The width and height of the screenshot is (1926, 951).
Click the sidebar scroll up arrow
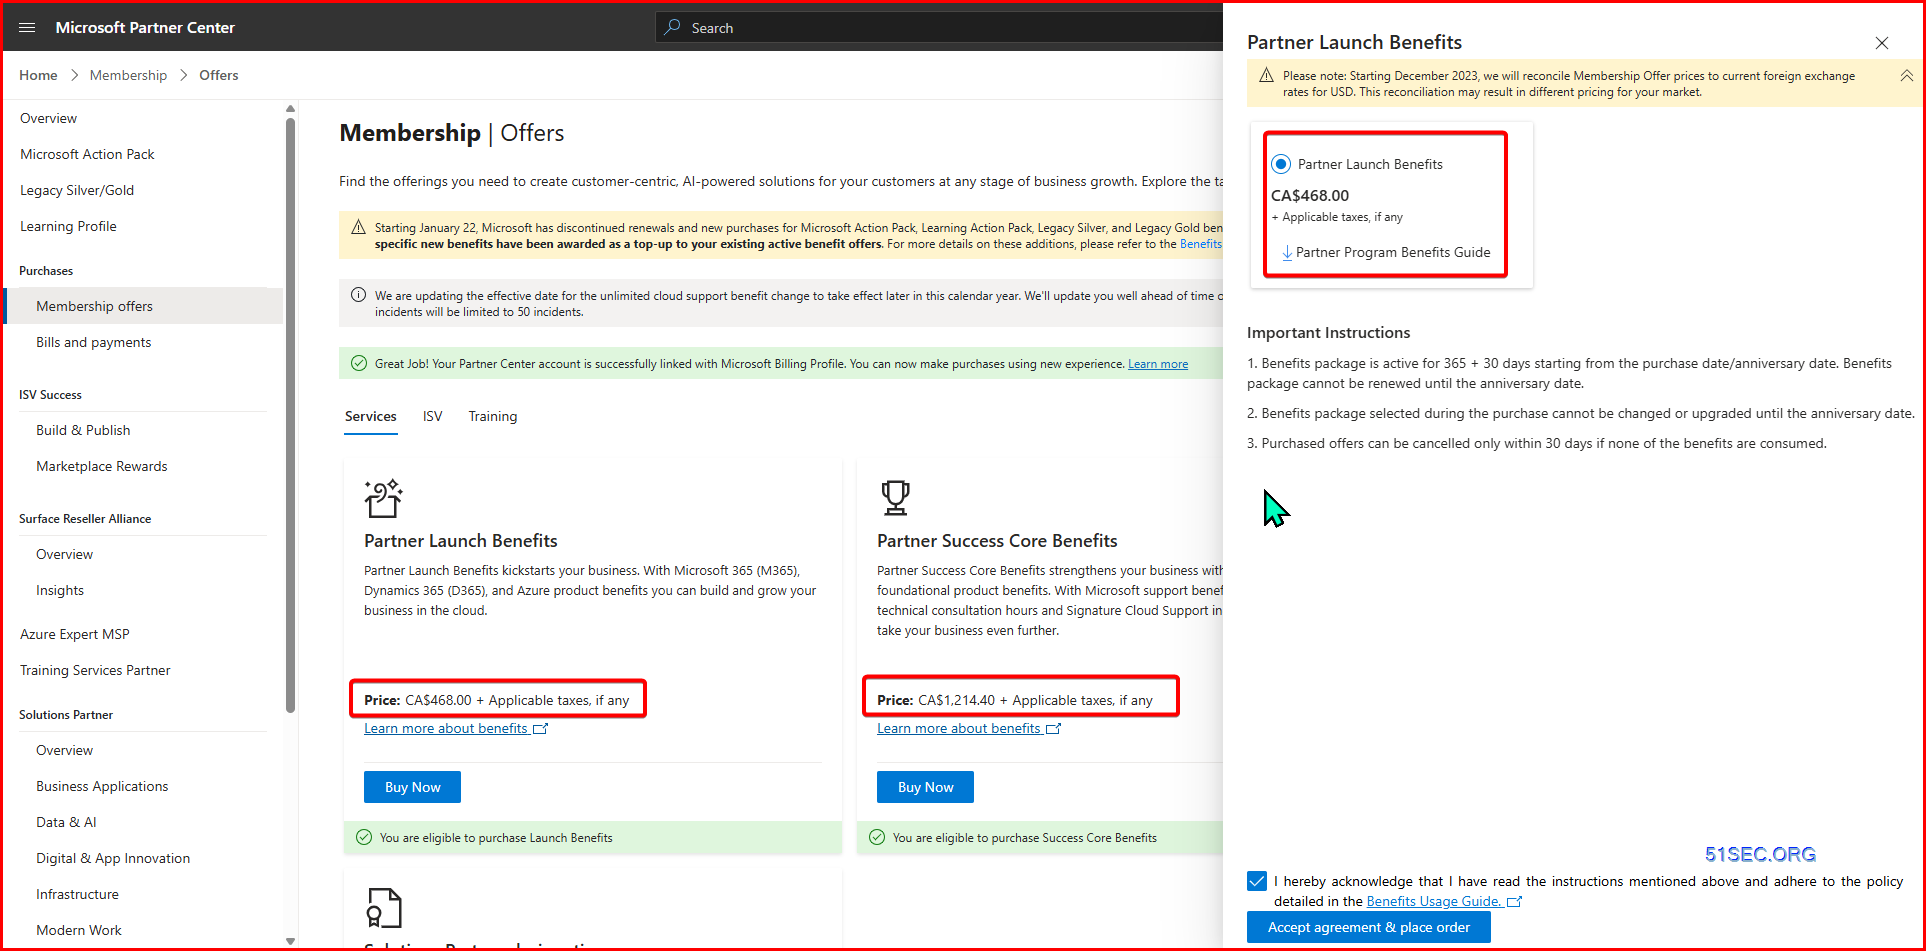point(291,108)
